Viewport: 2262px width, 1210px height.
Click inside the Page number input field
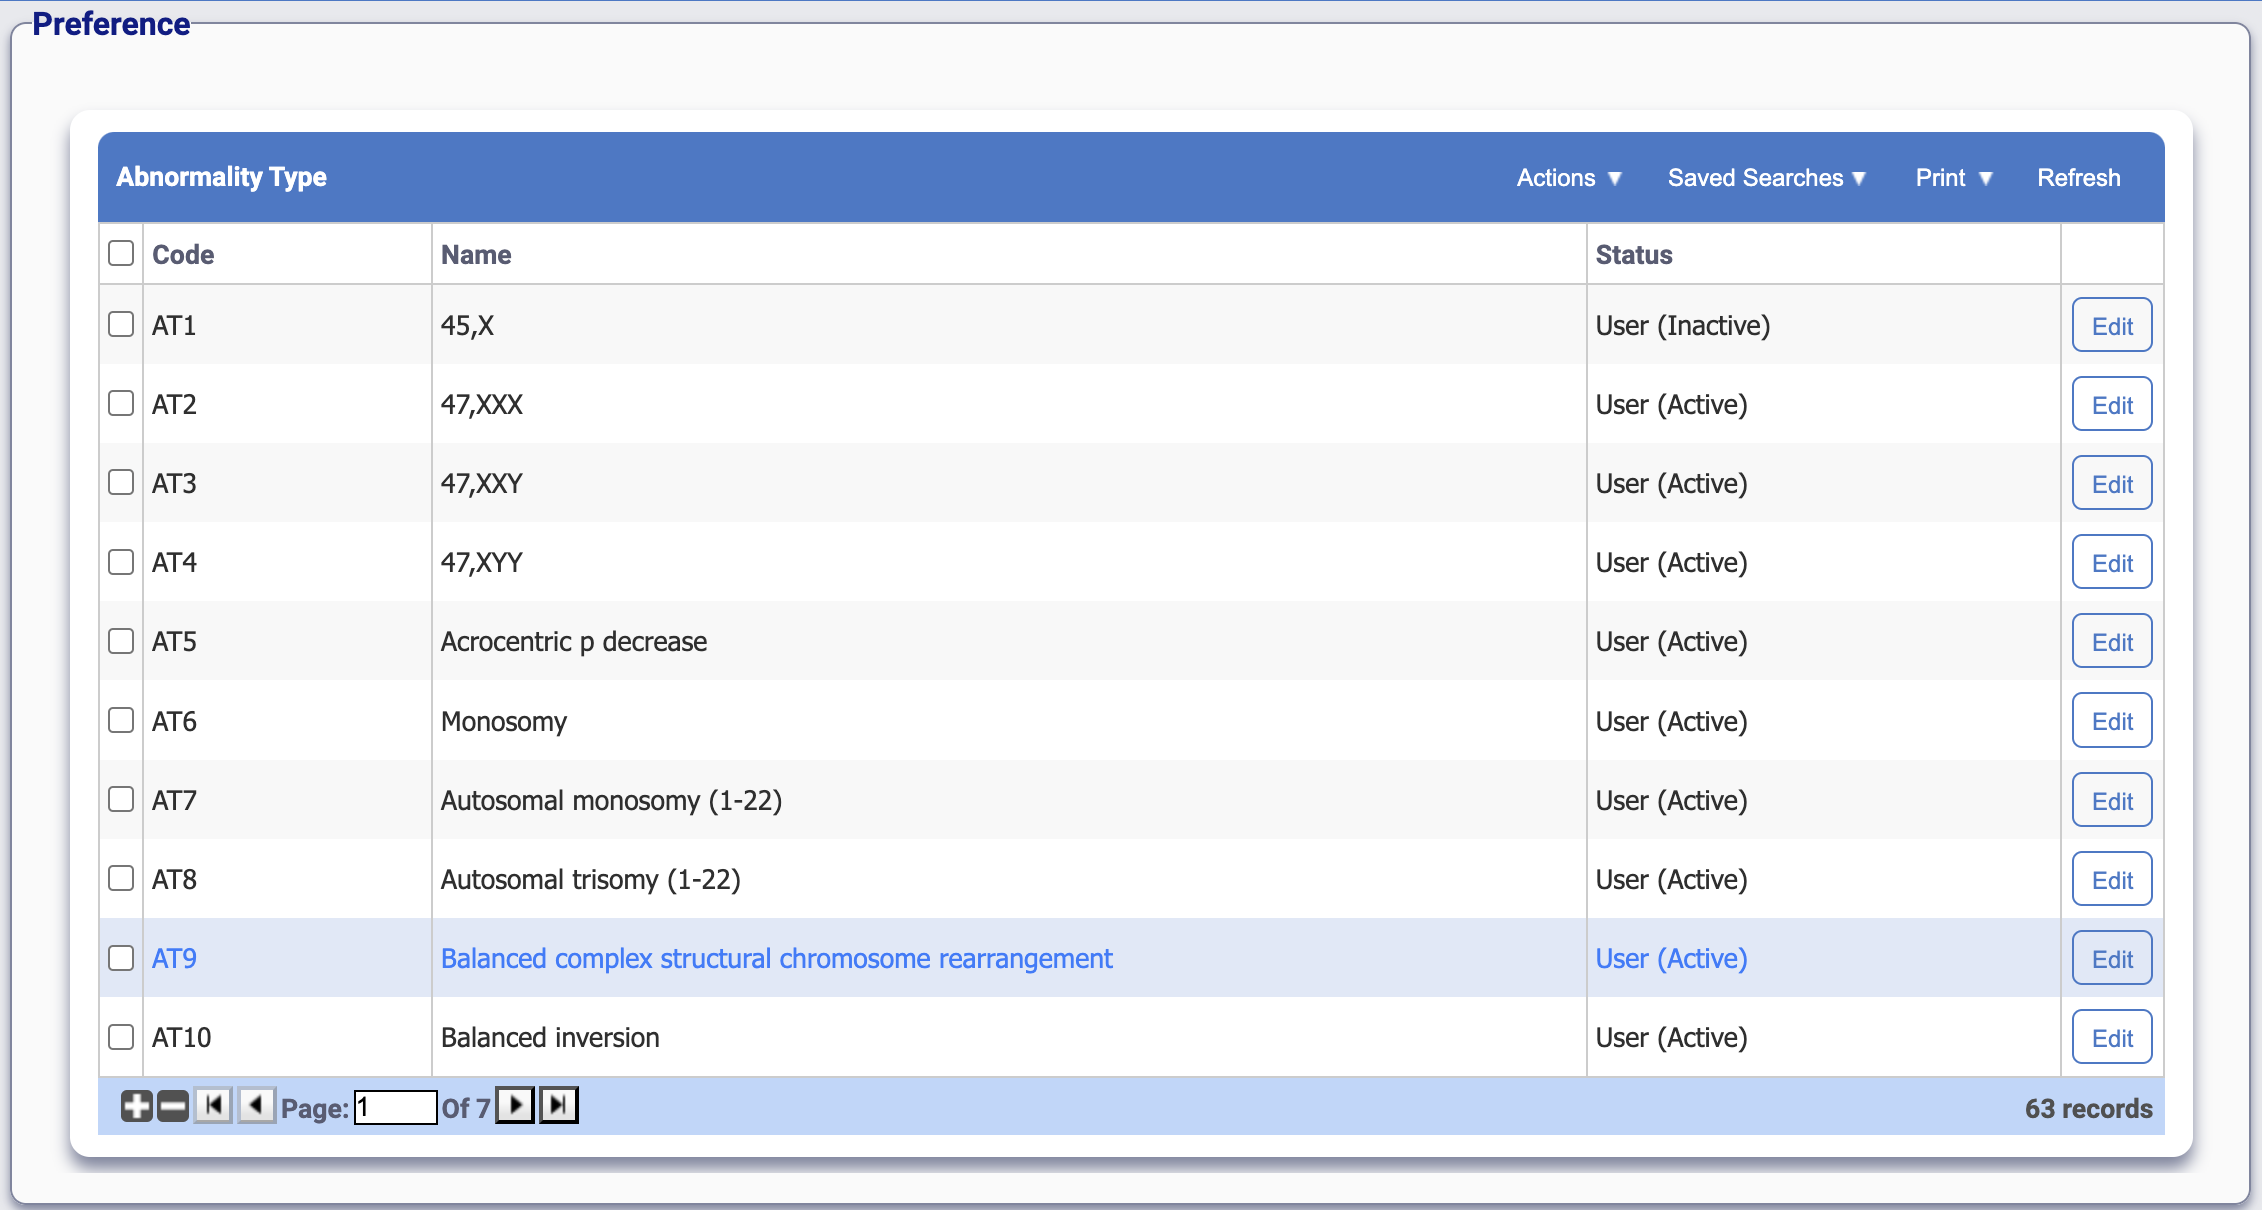click(394, 1107)
